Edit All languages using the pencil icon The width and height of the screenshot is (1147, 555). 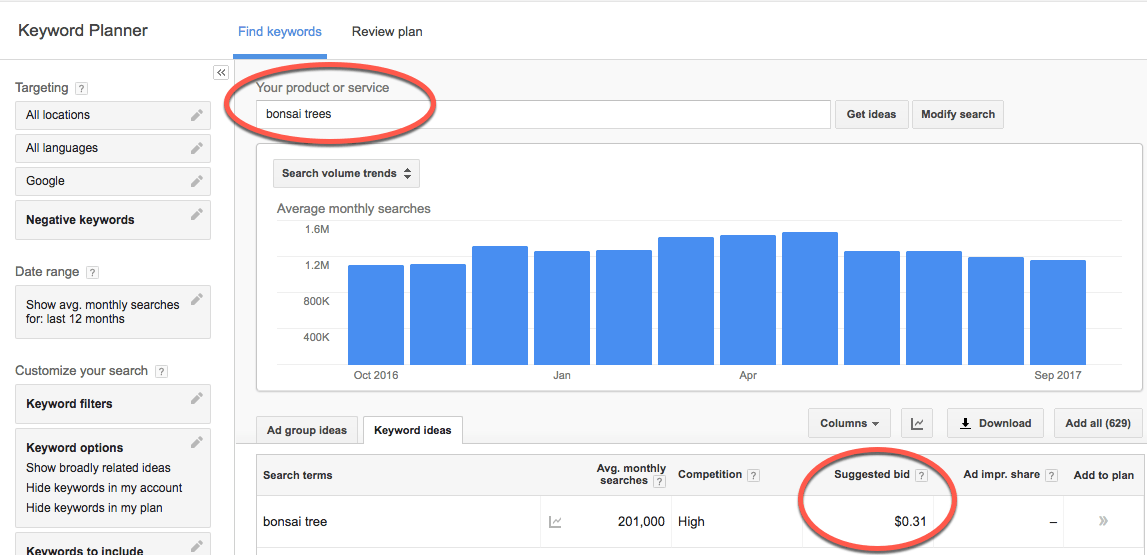coord(197,148)
